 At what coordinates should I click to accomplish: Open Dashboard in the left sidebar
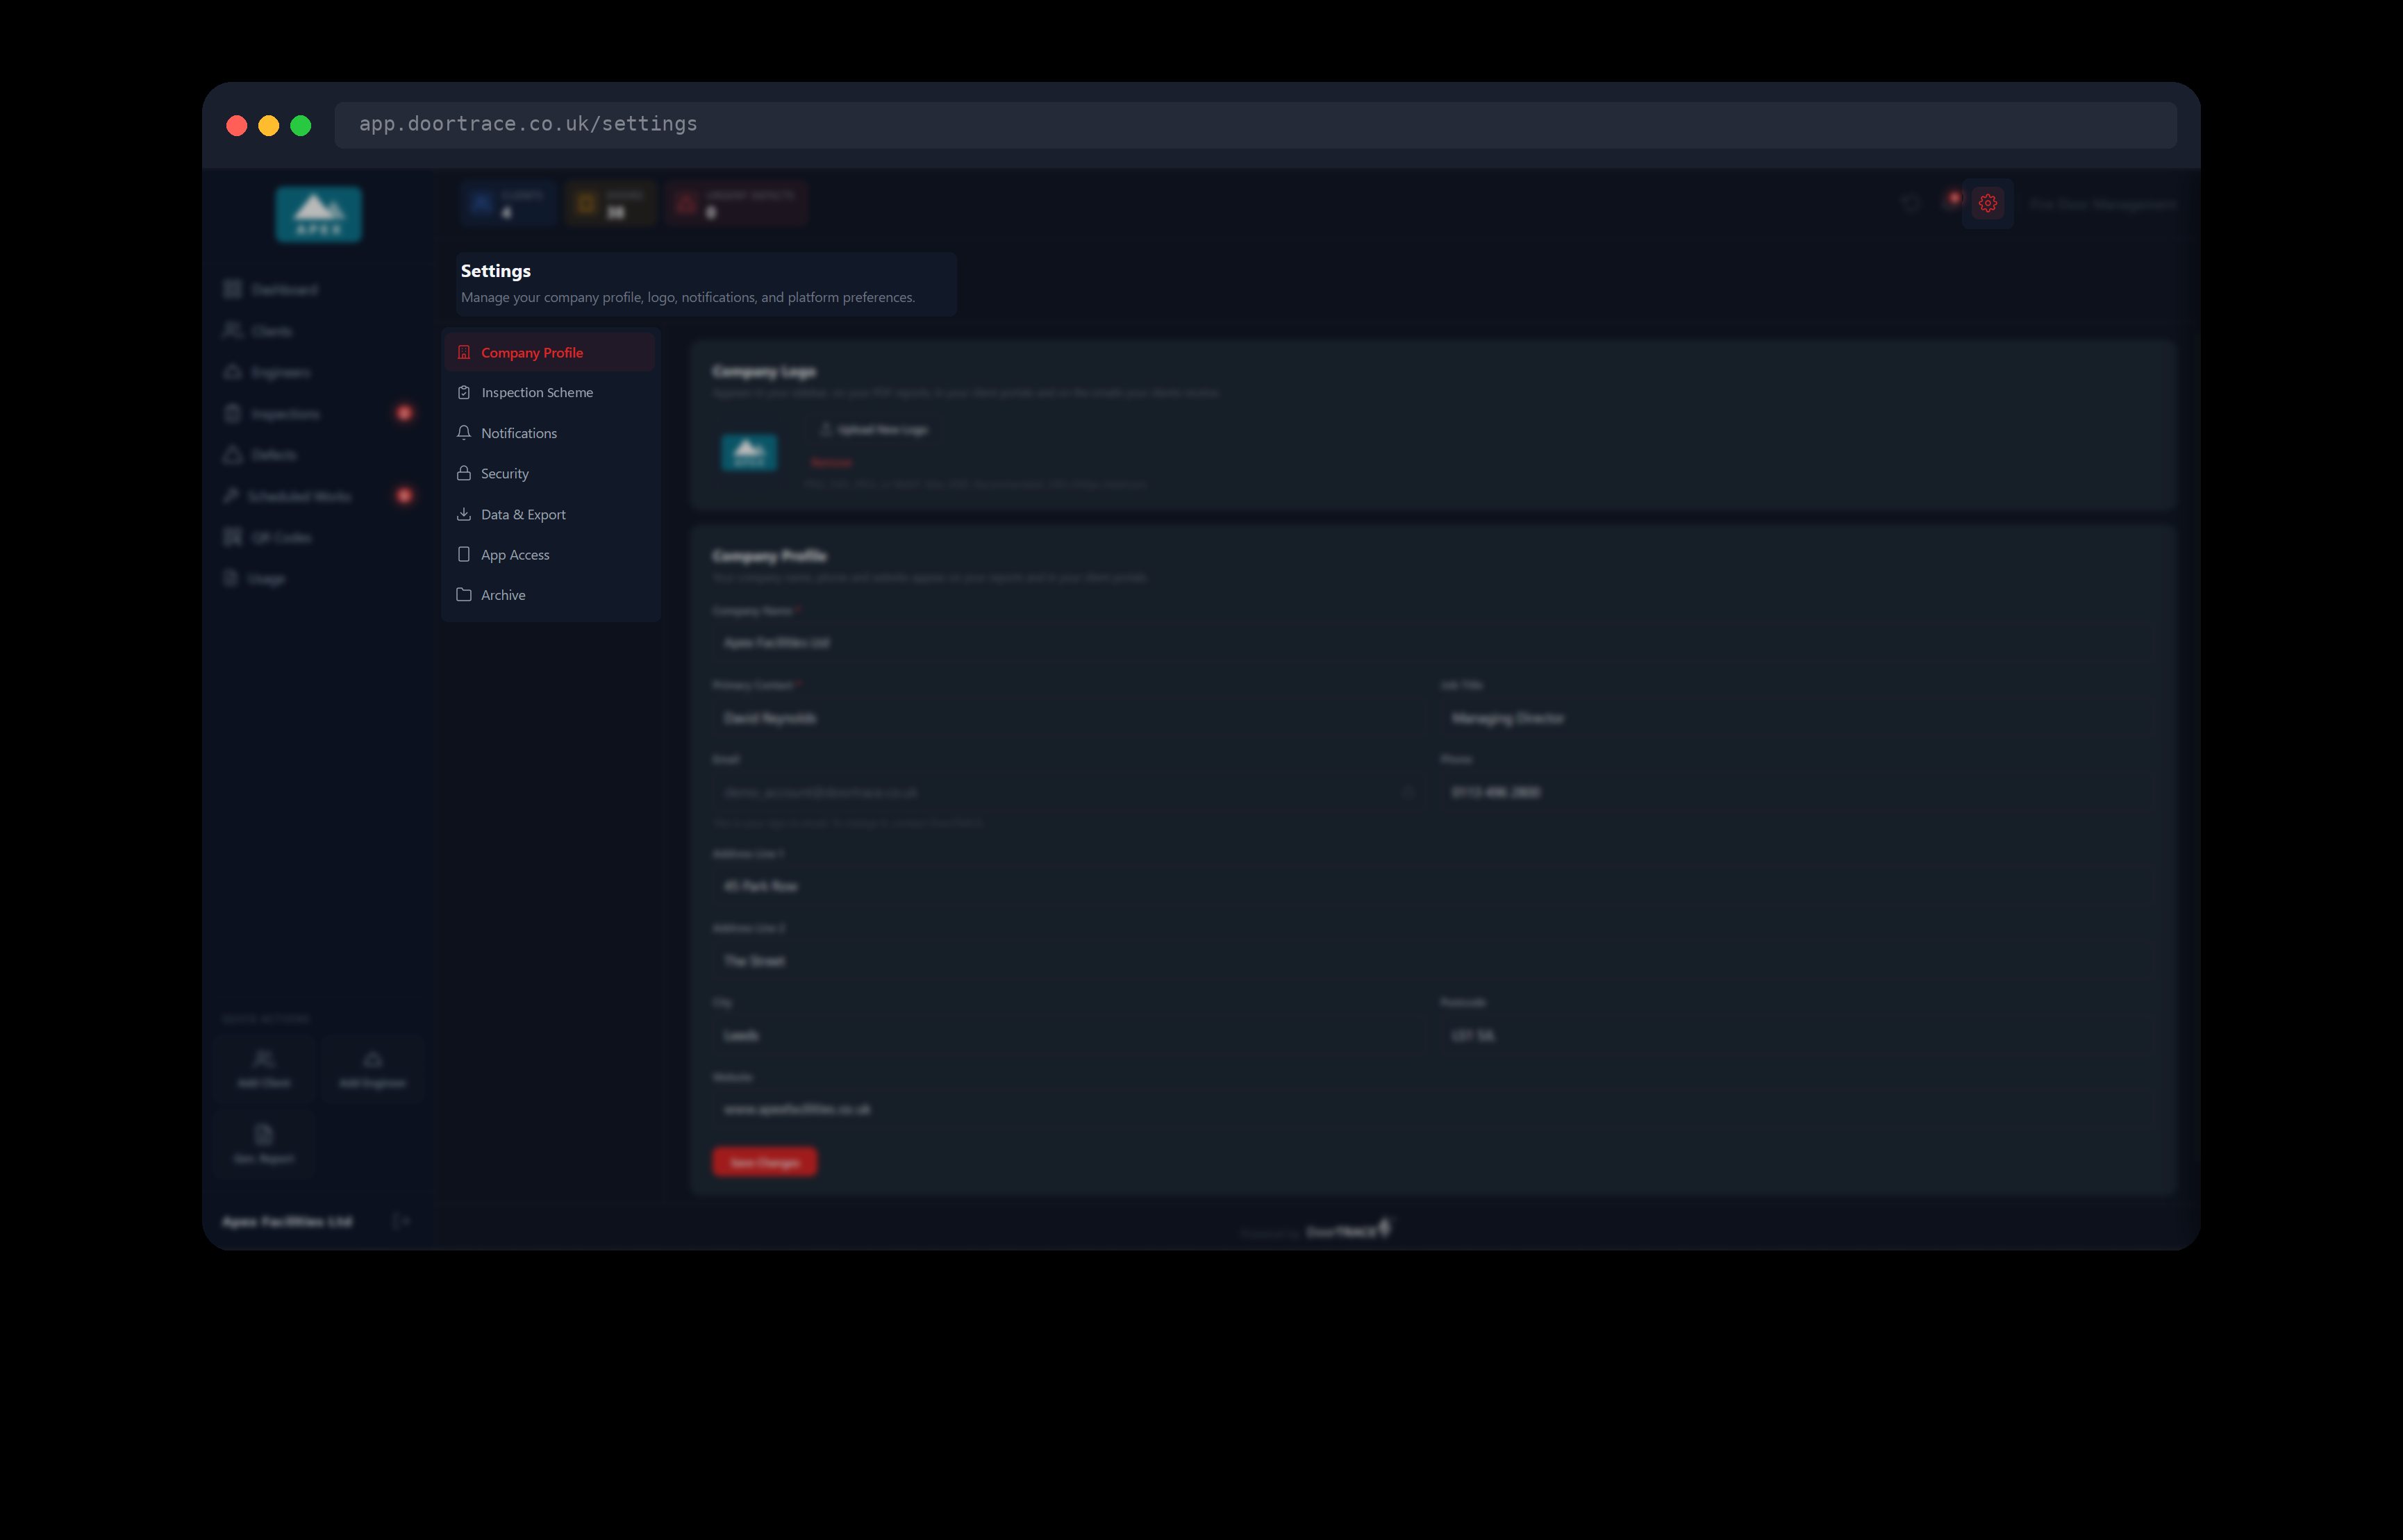point(318,290)
